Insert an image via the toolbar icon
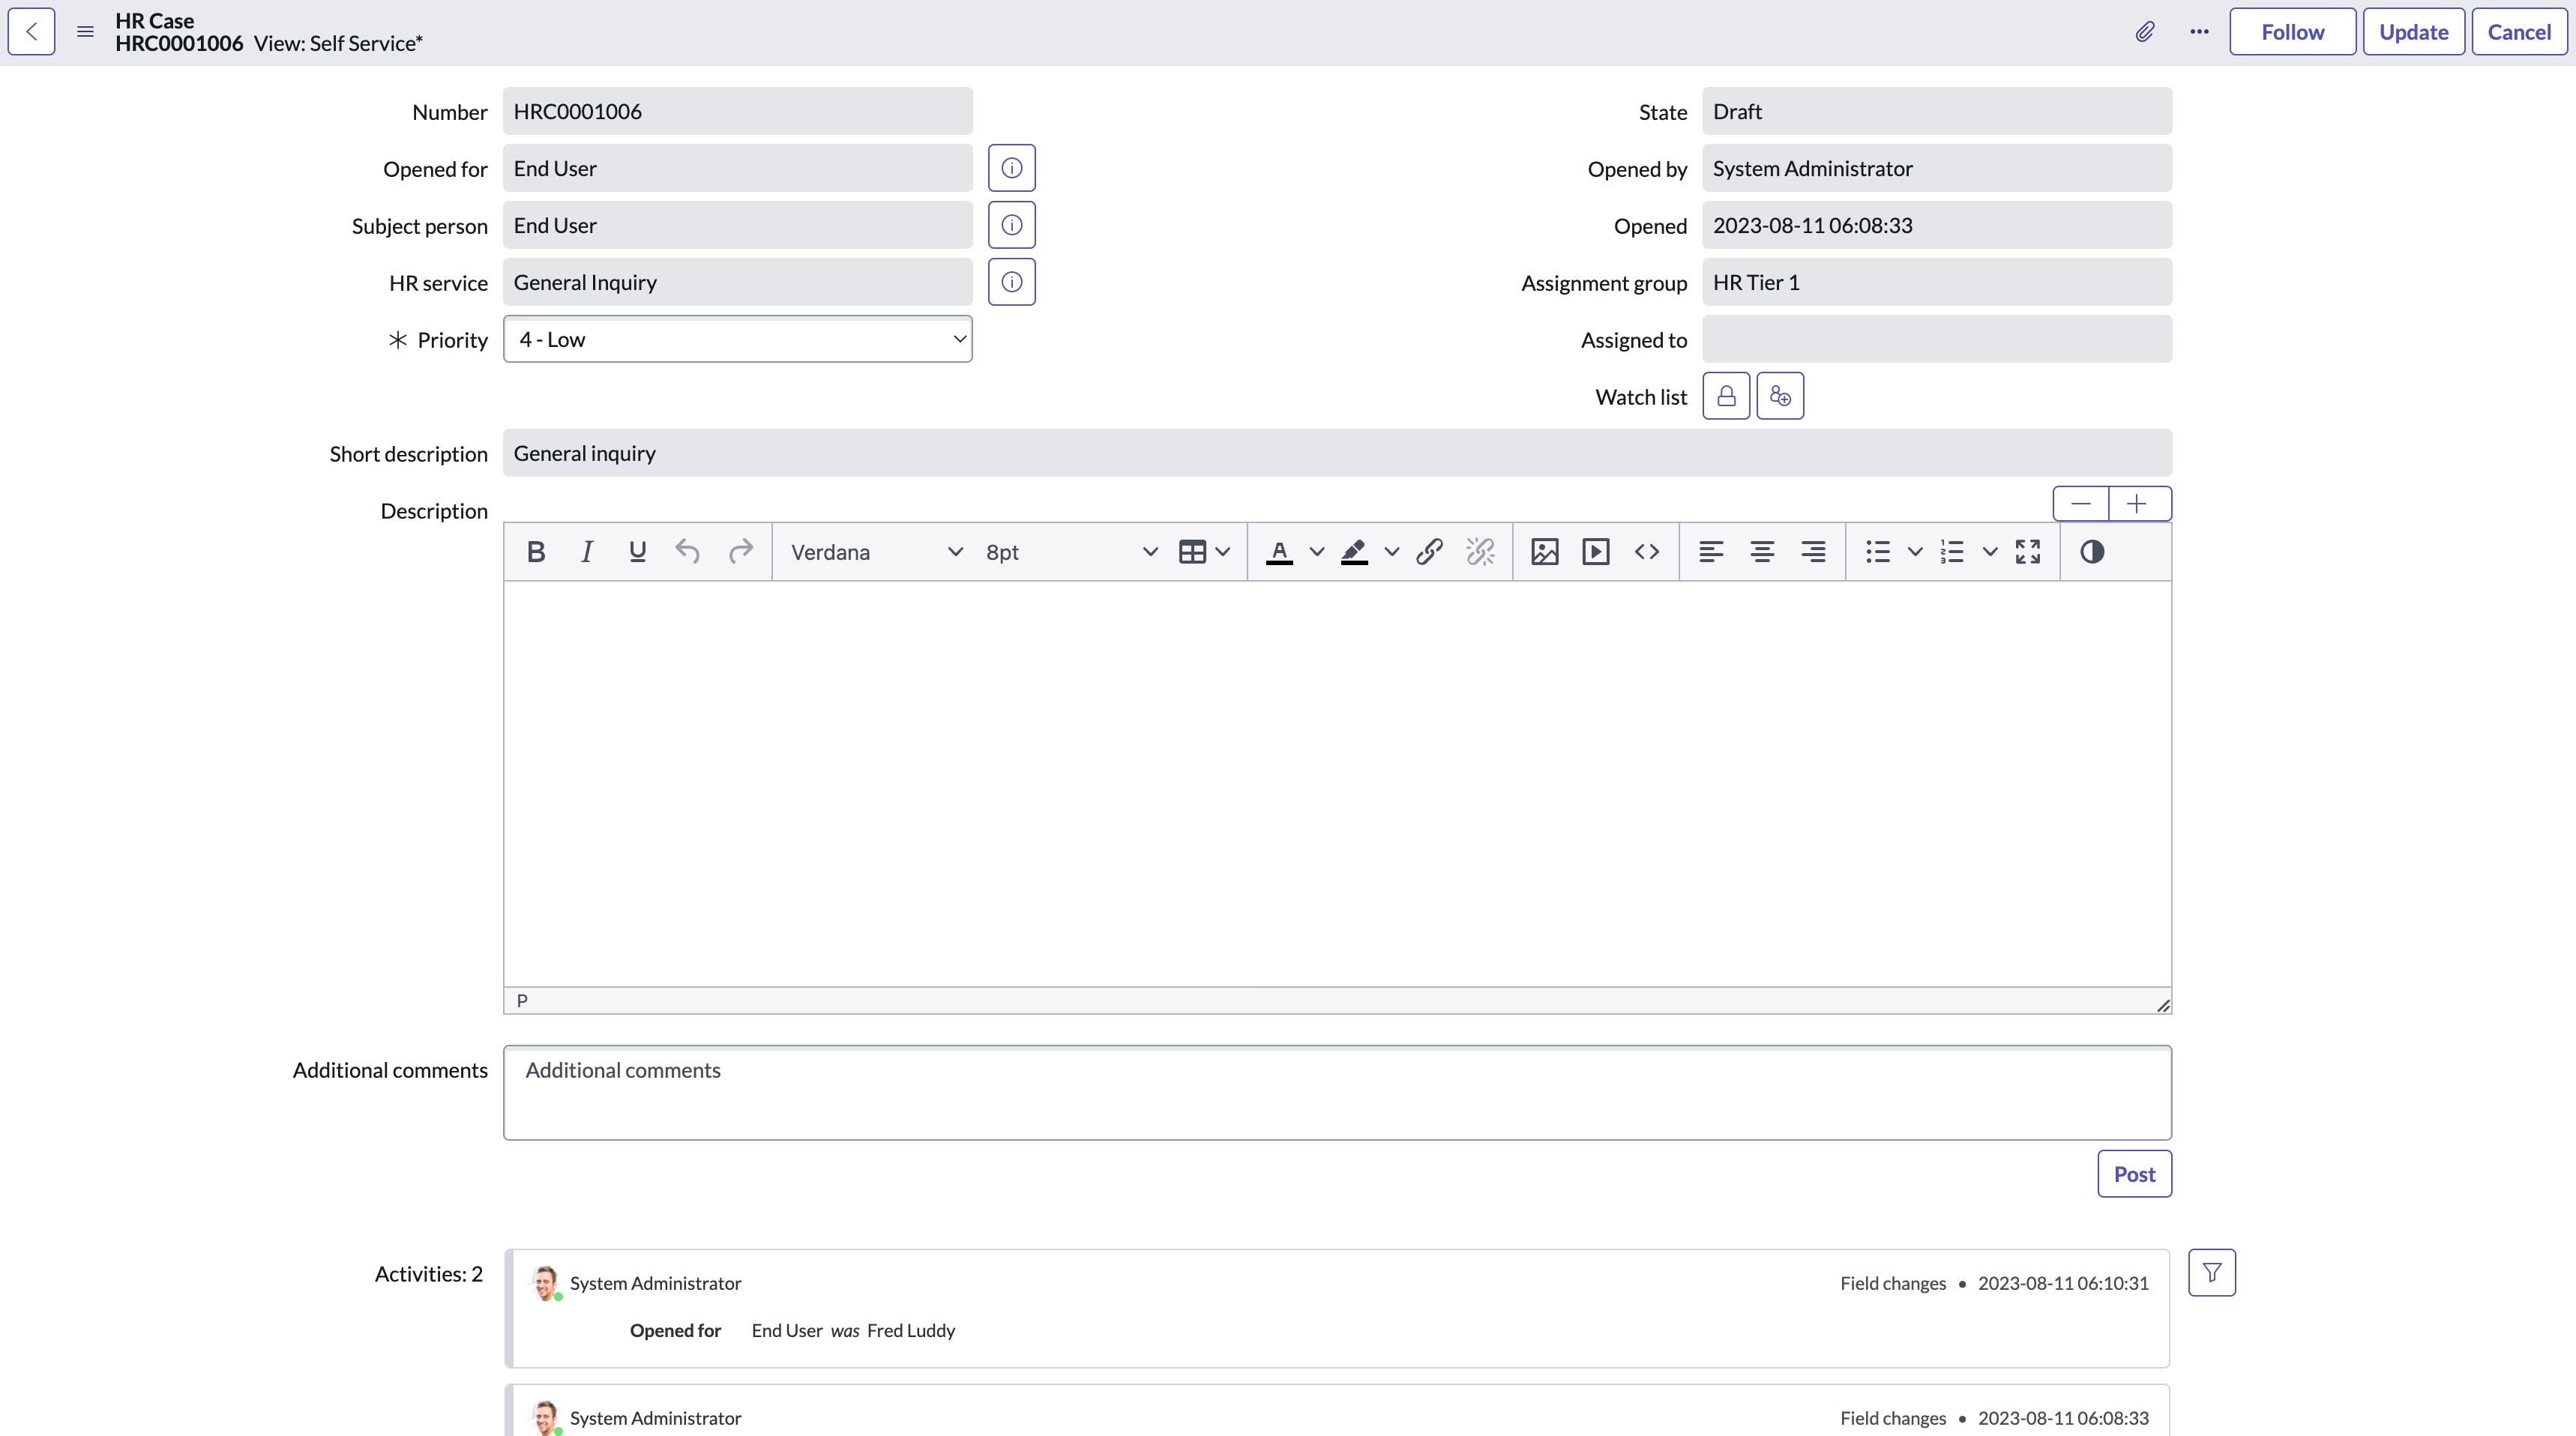The height and width of the screenshot is (1436, 2576). [1544, 552]
